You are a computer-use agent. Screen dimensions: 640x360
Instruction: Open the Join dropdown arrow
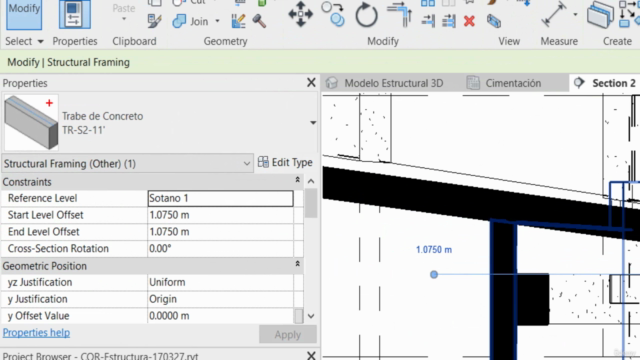pyautogui.click(x=217, y=21)
